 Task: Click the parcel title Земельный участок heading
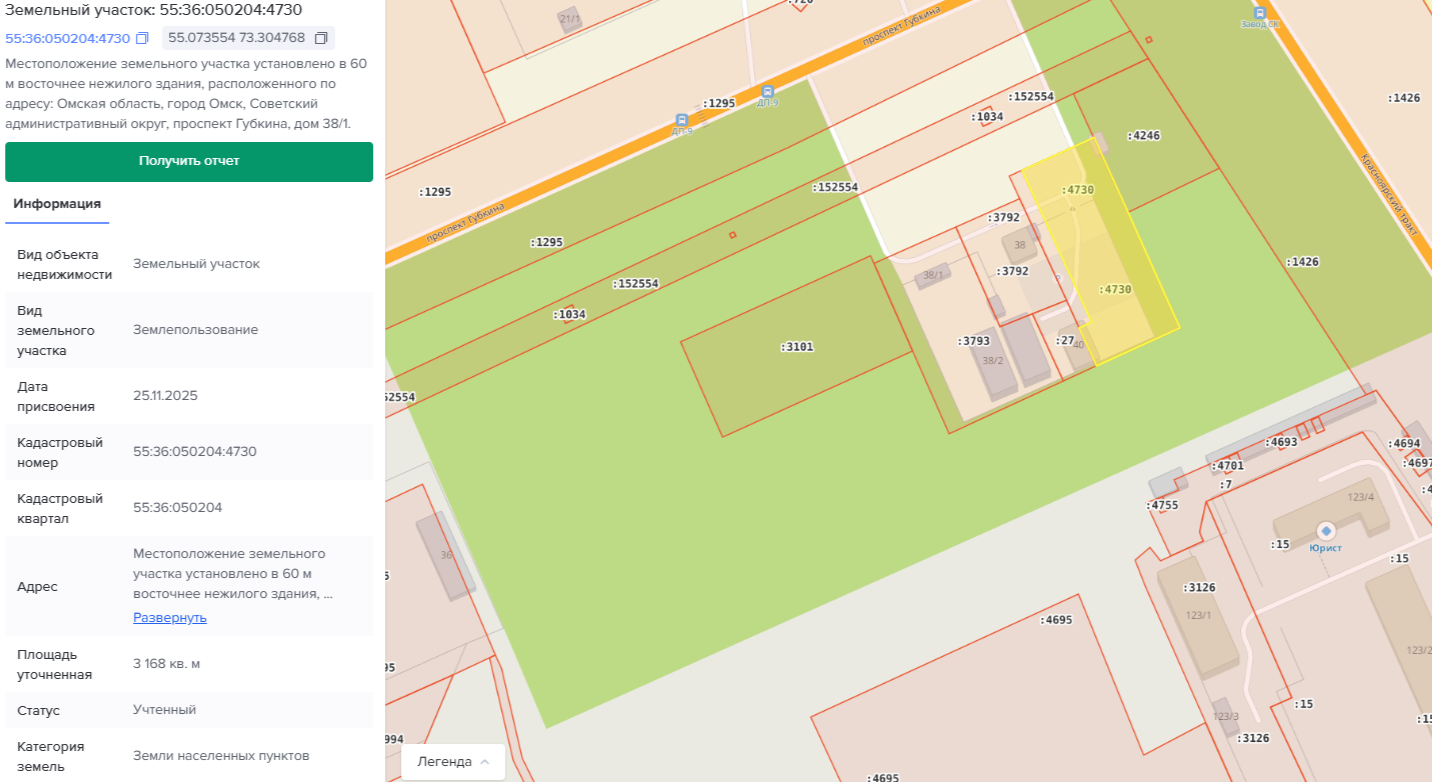tap(154, 10)
